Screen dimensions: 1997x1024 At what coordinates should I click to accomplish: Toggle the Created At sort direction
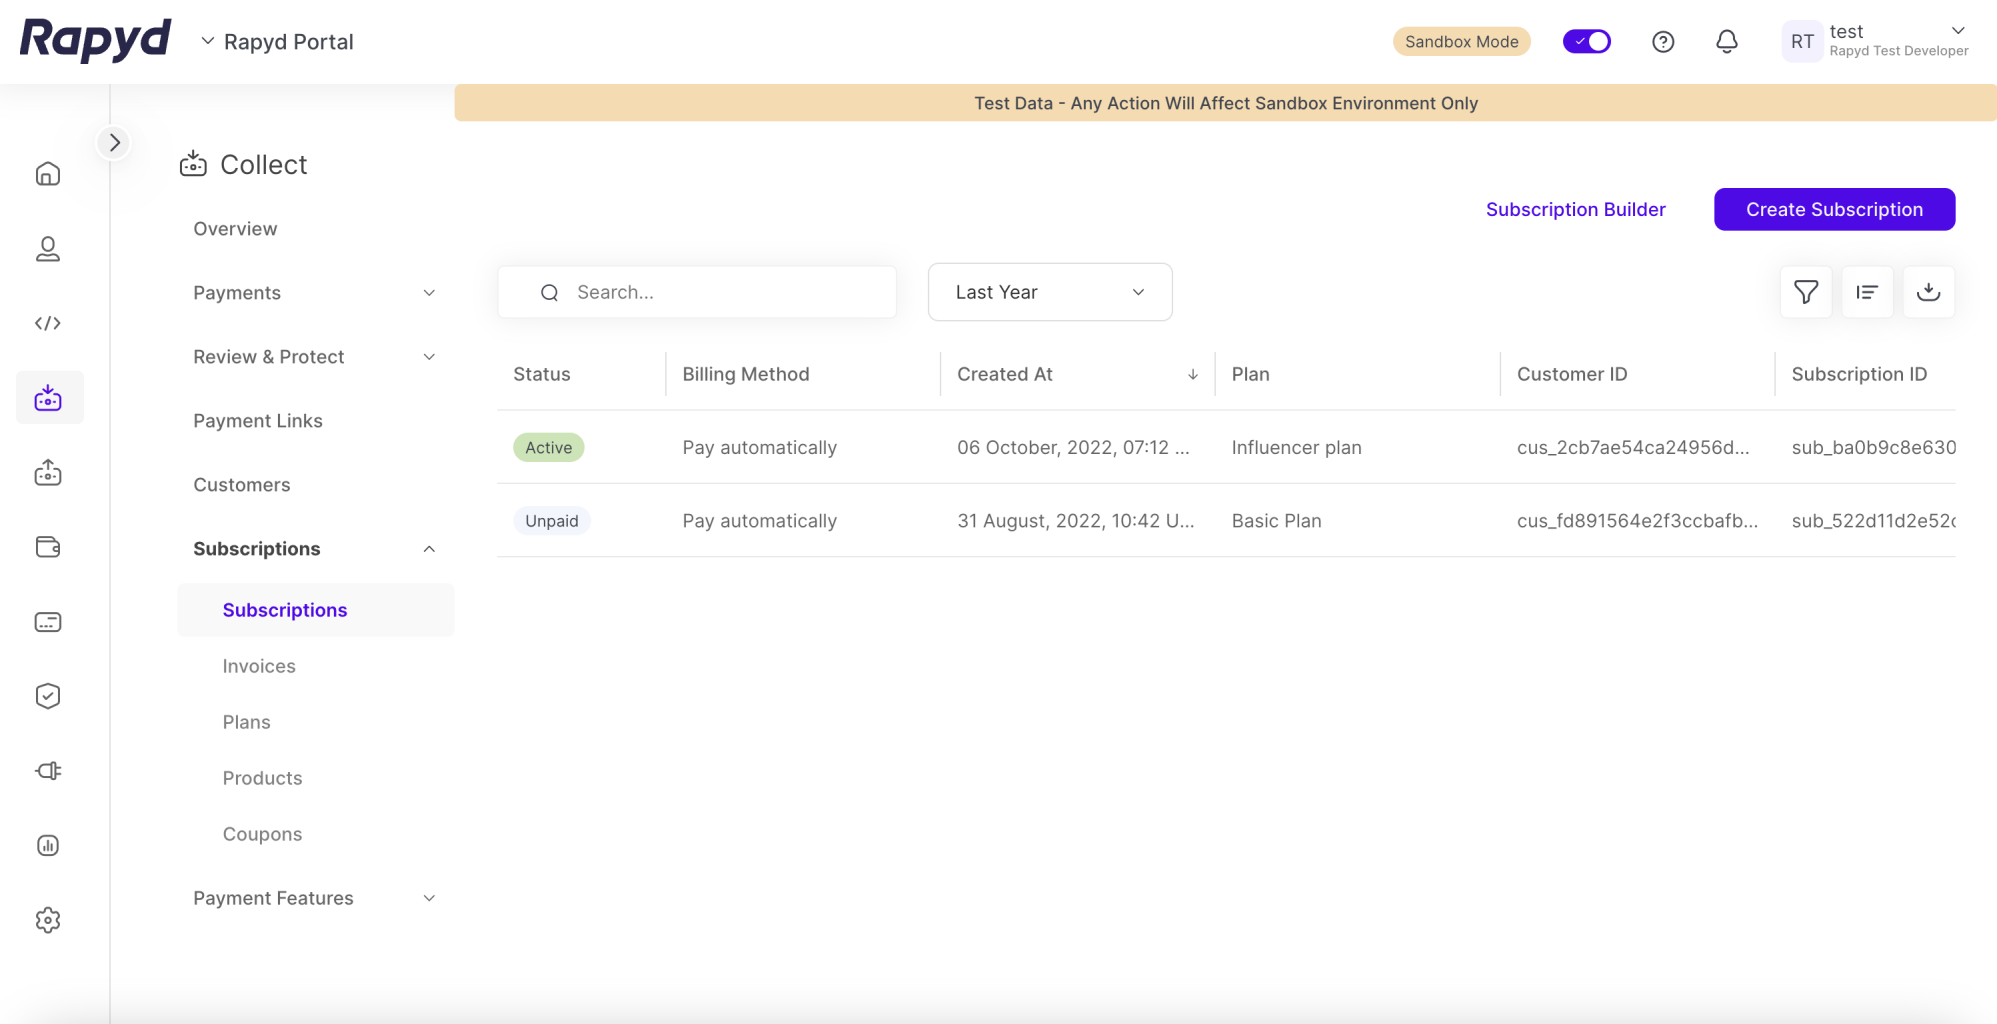1192,374
